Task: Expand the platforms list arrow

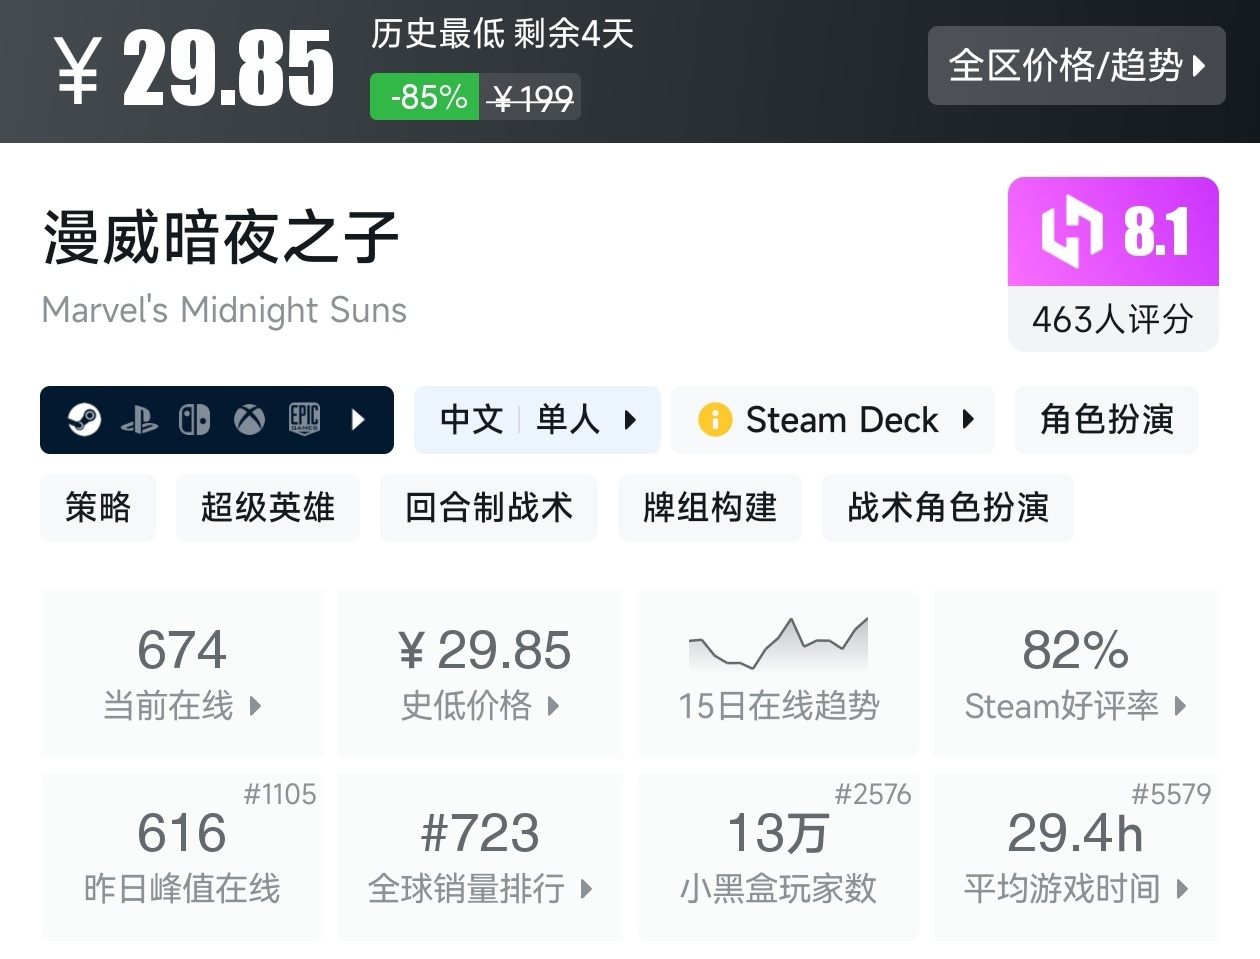Action: click(x=359, y=420)
